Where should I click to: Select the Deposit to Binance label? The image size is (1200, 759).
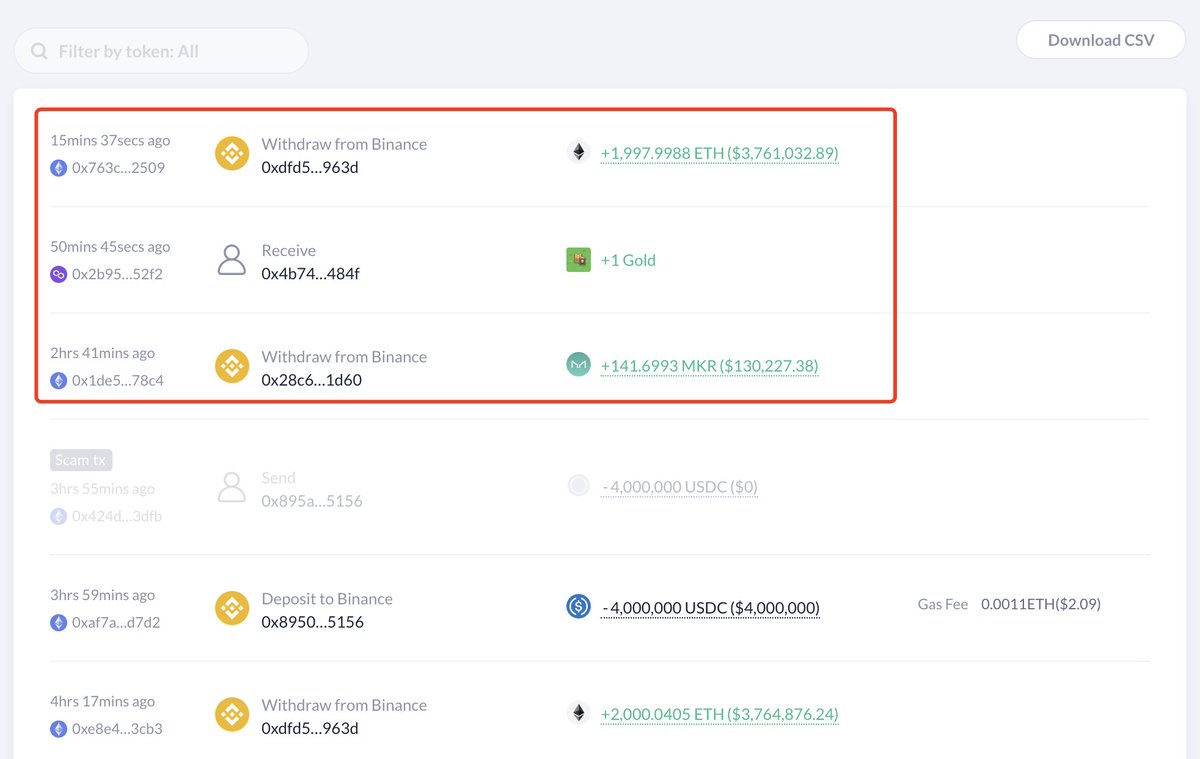click(x=327, y=599)
